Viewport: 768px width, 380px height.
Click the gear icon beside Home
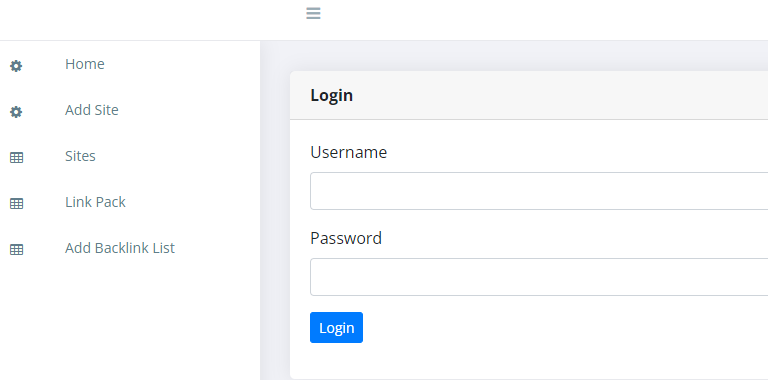pos(16,66)
